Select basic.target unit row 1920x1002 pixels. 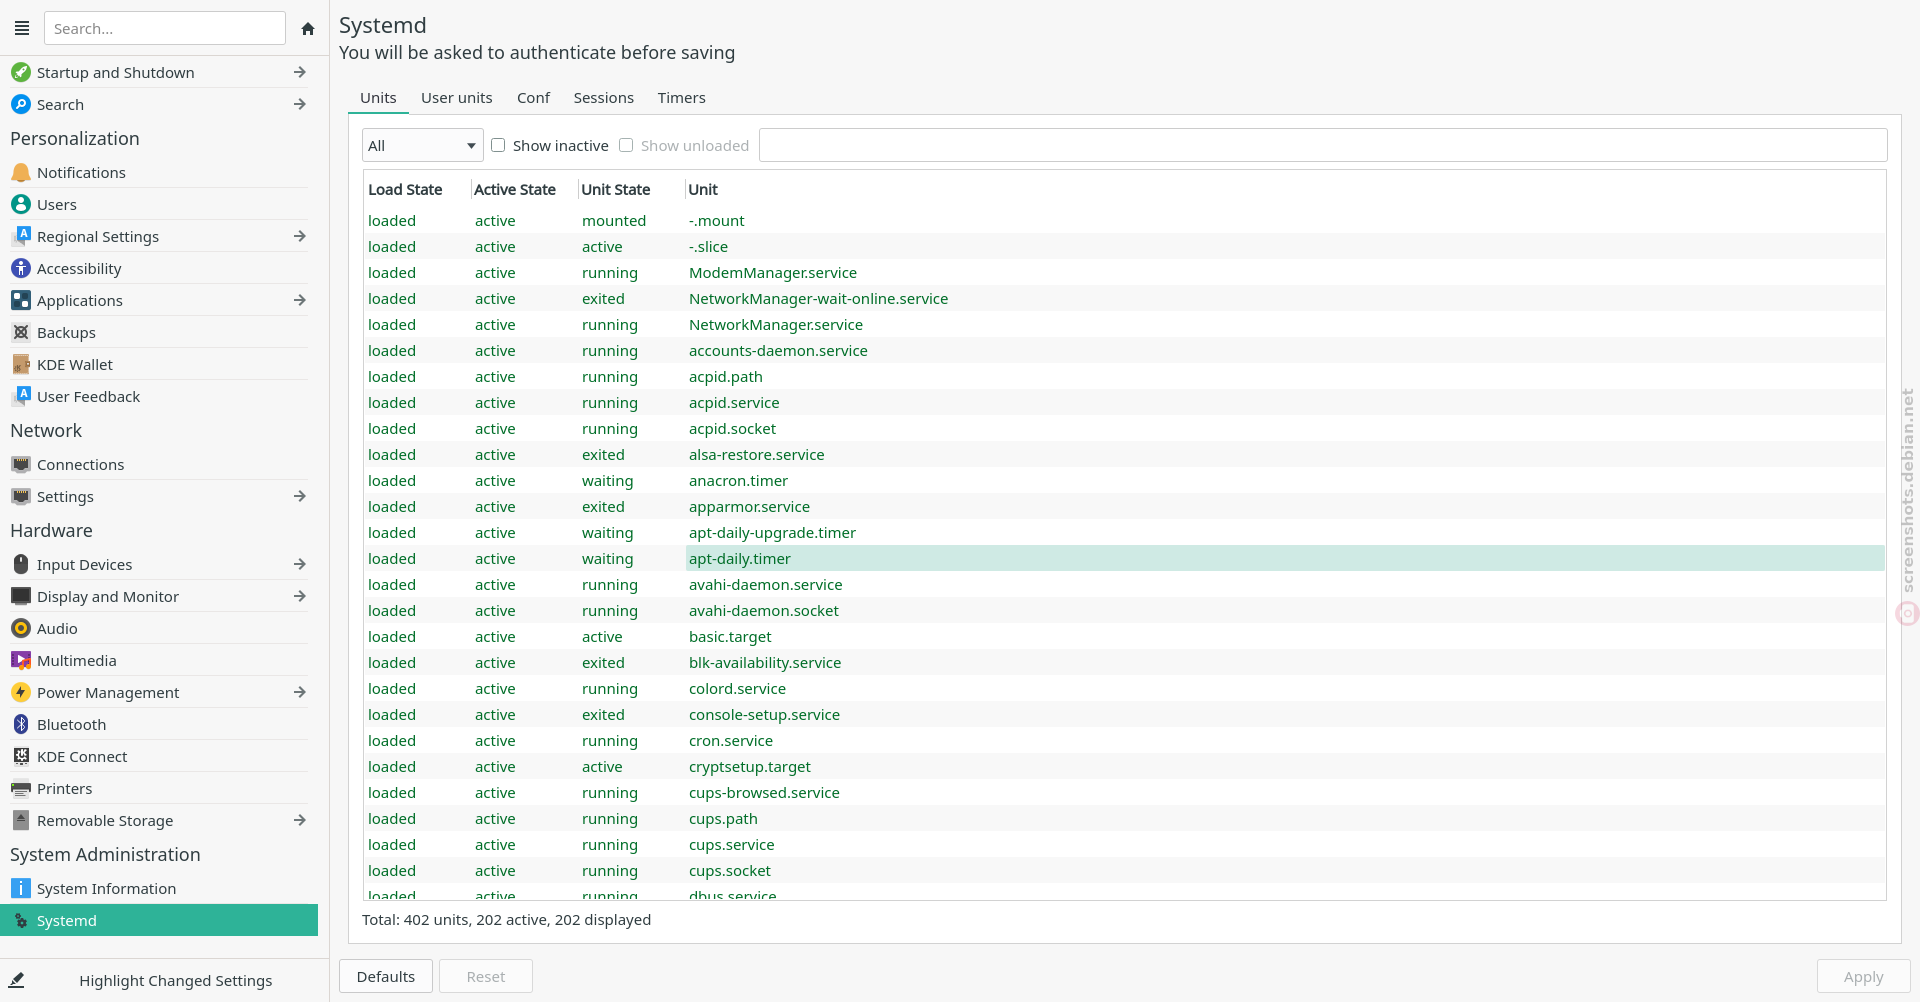1124,636
